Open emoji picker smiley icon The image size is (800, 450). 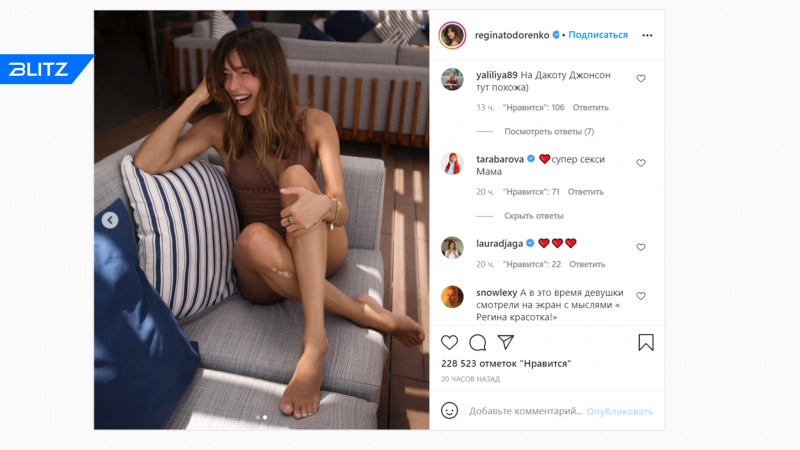click(x=449, y=411)
